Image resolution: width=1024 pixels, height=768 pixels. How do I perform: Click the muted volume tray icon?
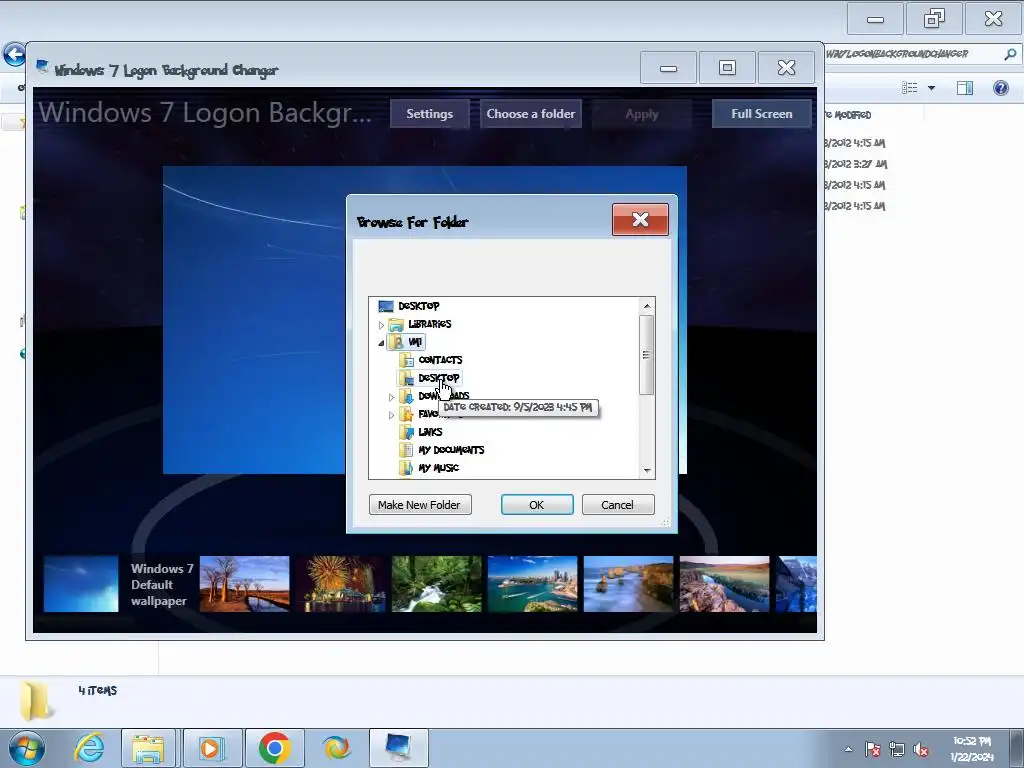click(921, 749)
